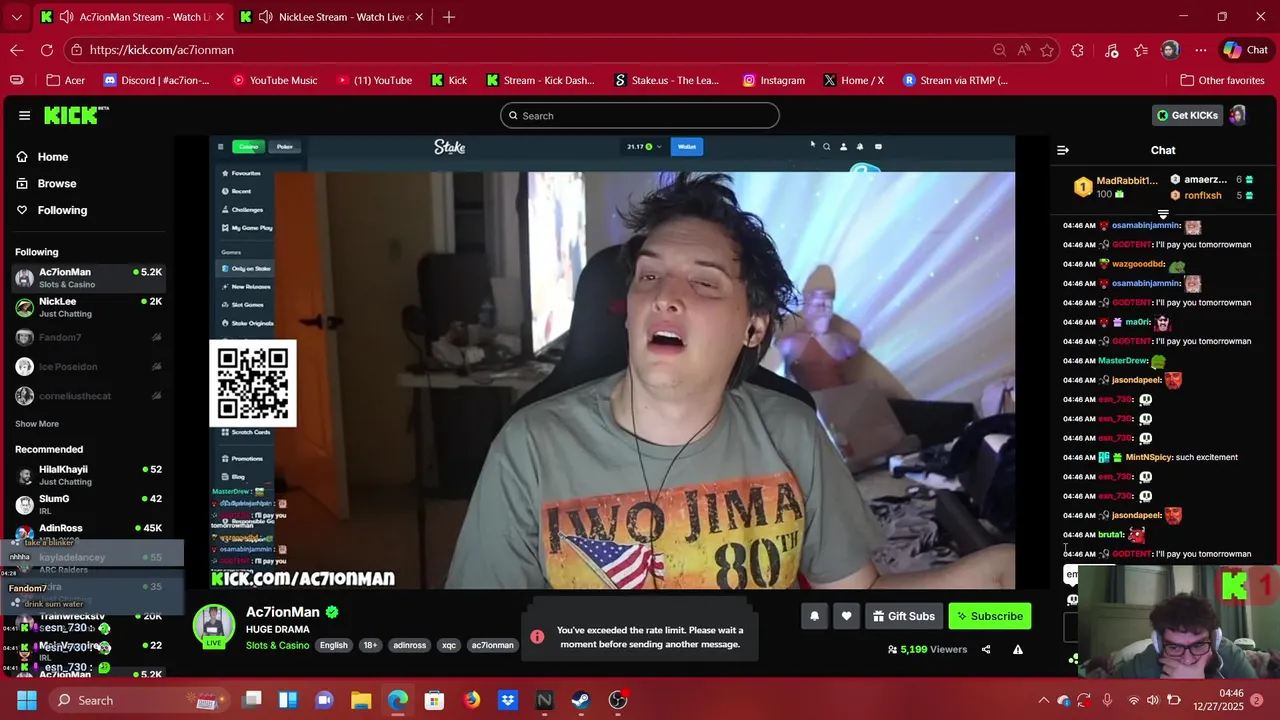Open Edge Settings and more ellipsis
Image resolution: width=1280 pixels, height=720 pixels.
1201,50
